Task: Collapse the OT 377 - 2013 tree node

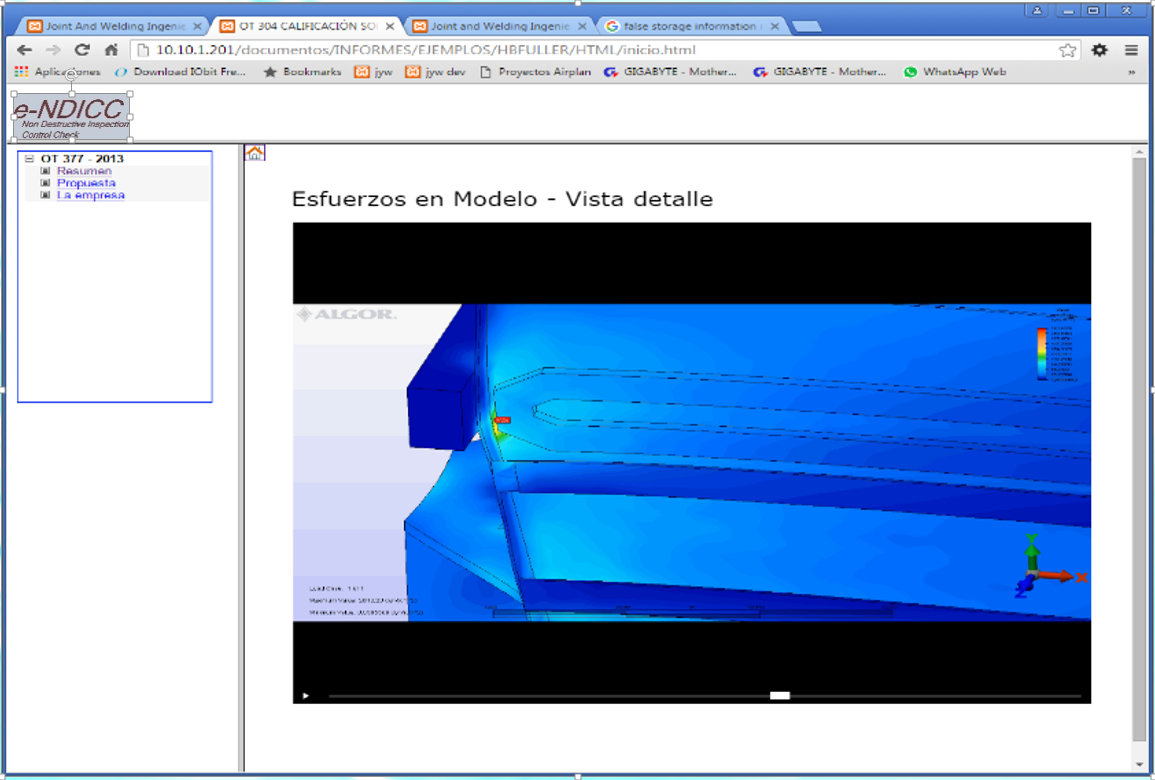Action: coord(30,159)
